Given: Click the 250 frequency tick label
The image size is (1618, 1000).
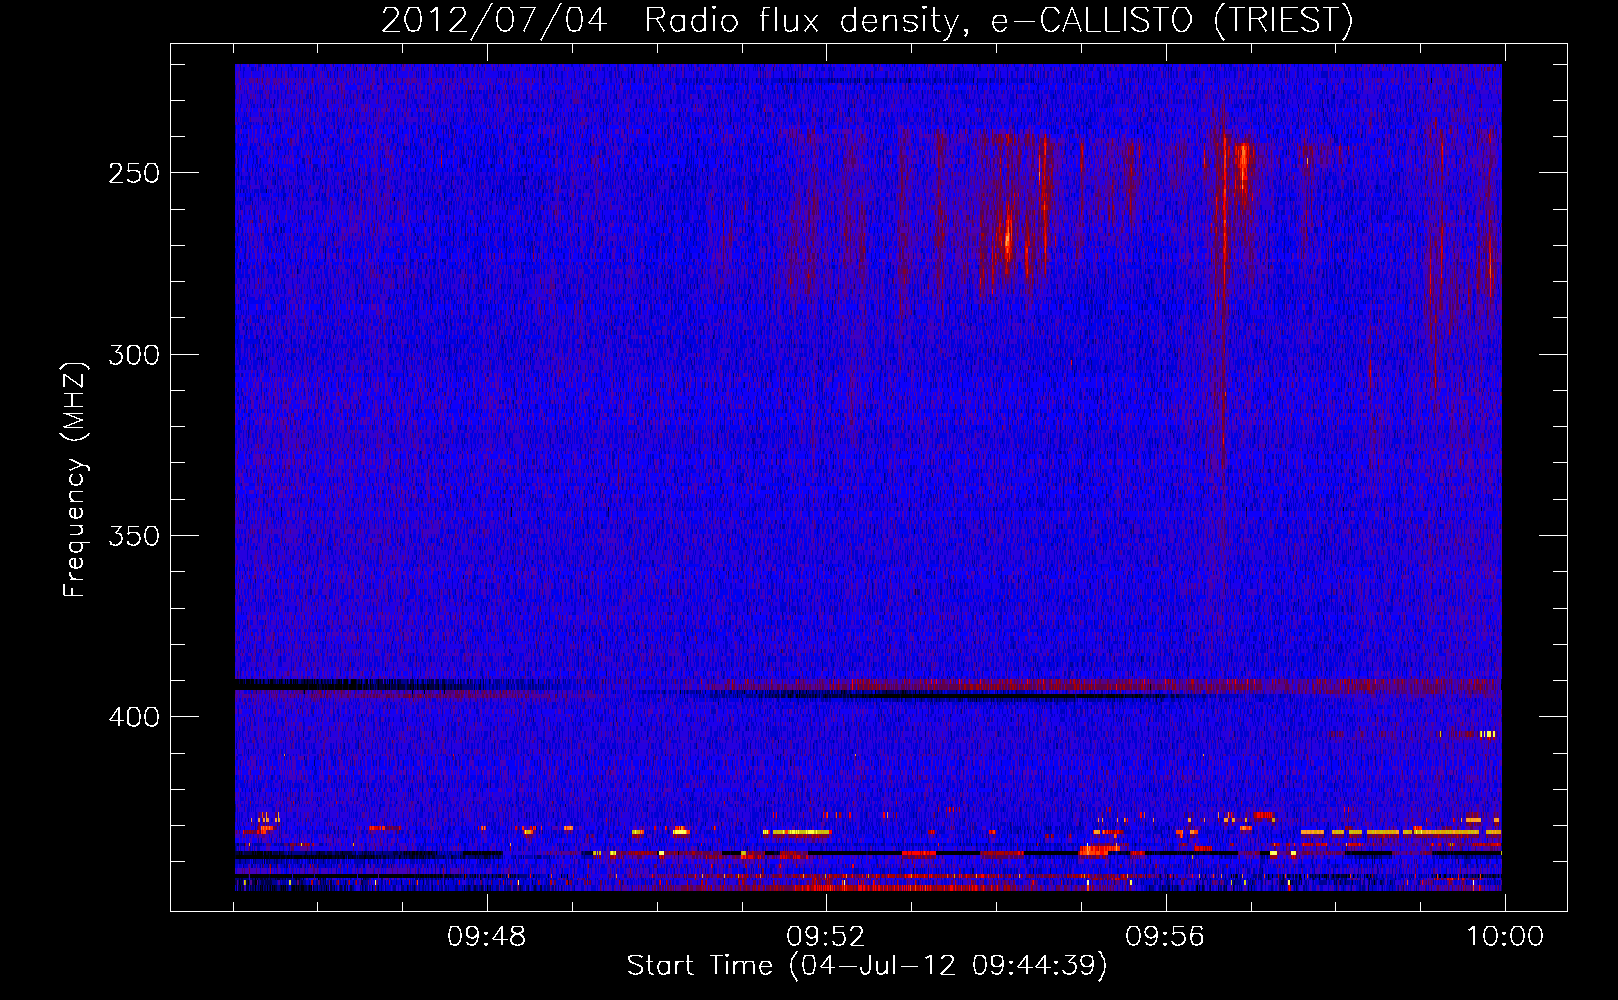Looking at the screenshot, I should pos(134,173).
